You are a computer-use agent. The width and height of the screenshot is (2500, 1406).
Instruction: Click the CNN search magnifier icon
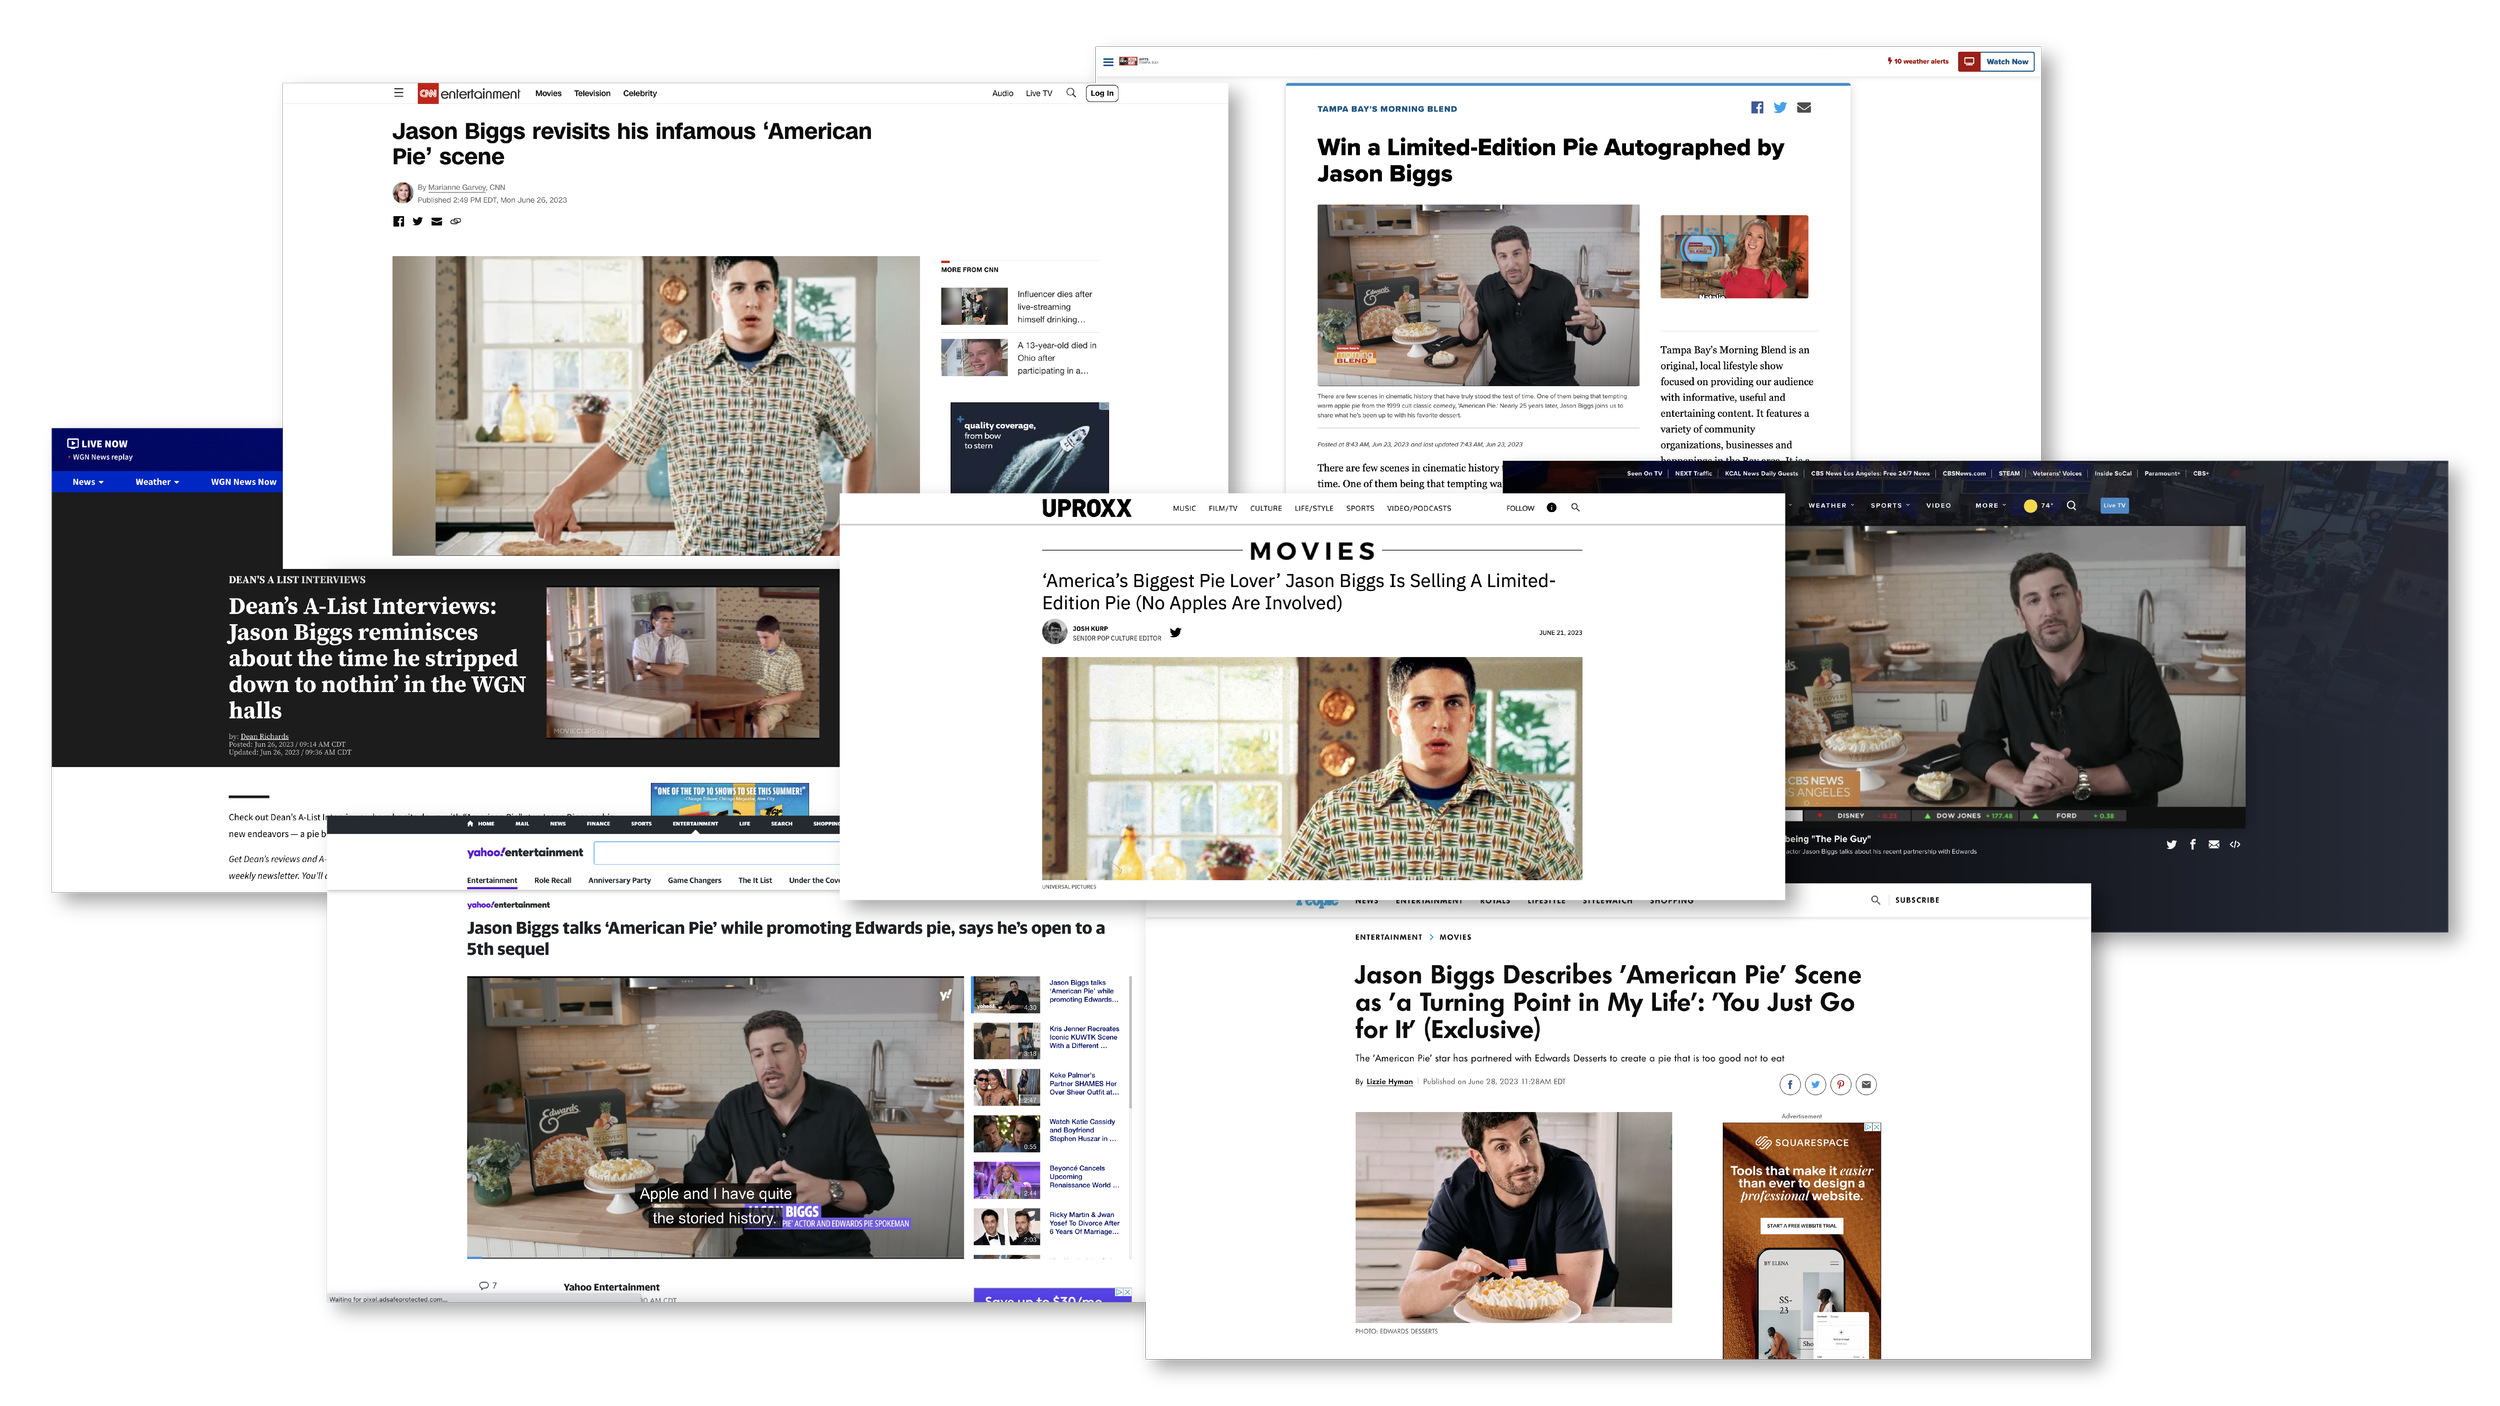(1071, 93)
